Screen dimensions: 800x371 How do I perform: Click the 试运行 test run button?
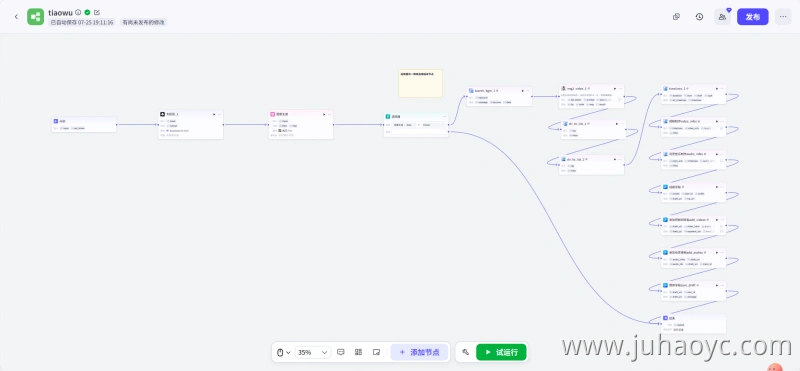(x=501, y=352)
